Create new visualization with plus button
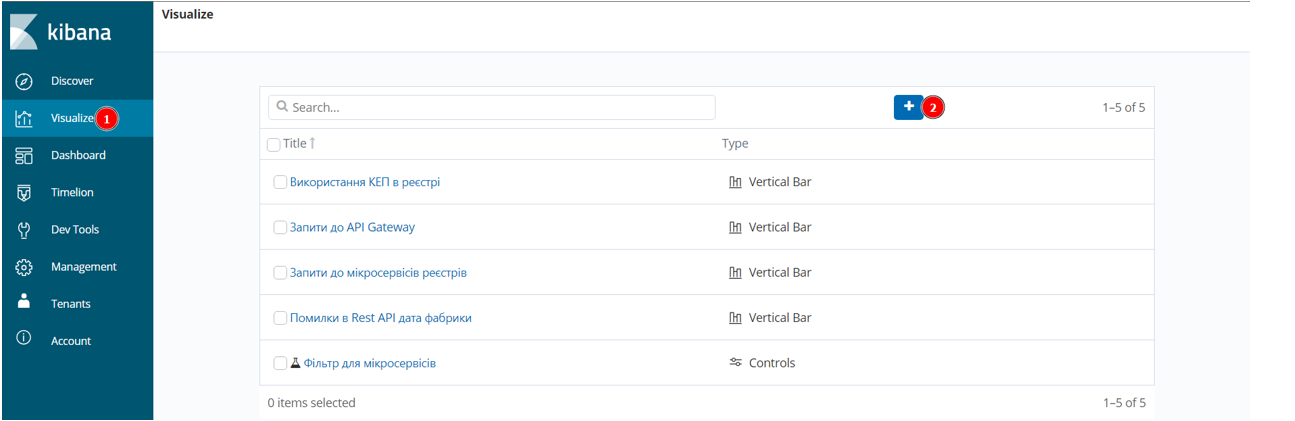This screenshot has width=1295, height=421. click(x=908, y=107)
